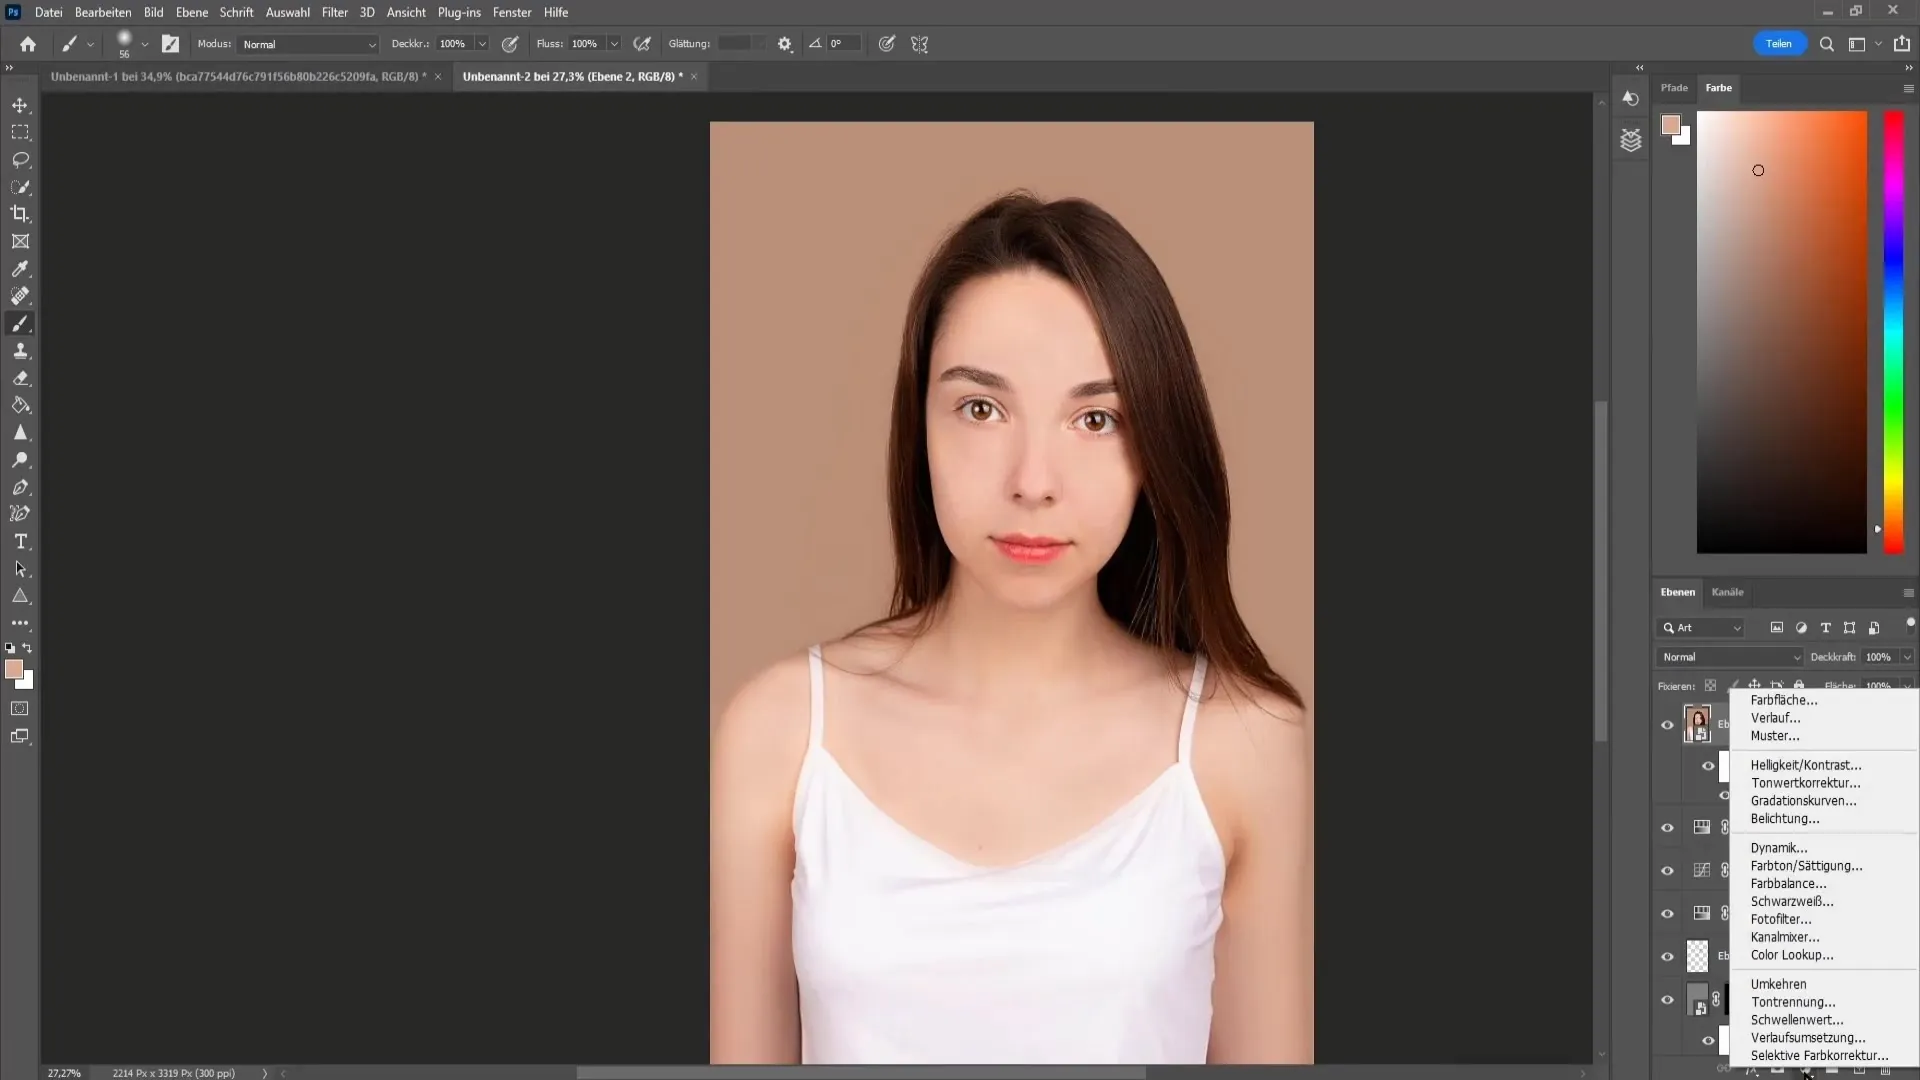
Task: Click the Teilen share button
Action: pyautogui.click(x=1778, y=44)
